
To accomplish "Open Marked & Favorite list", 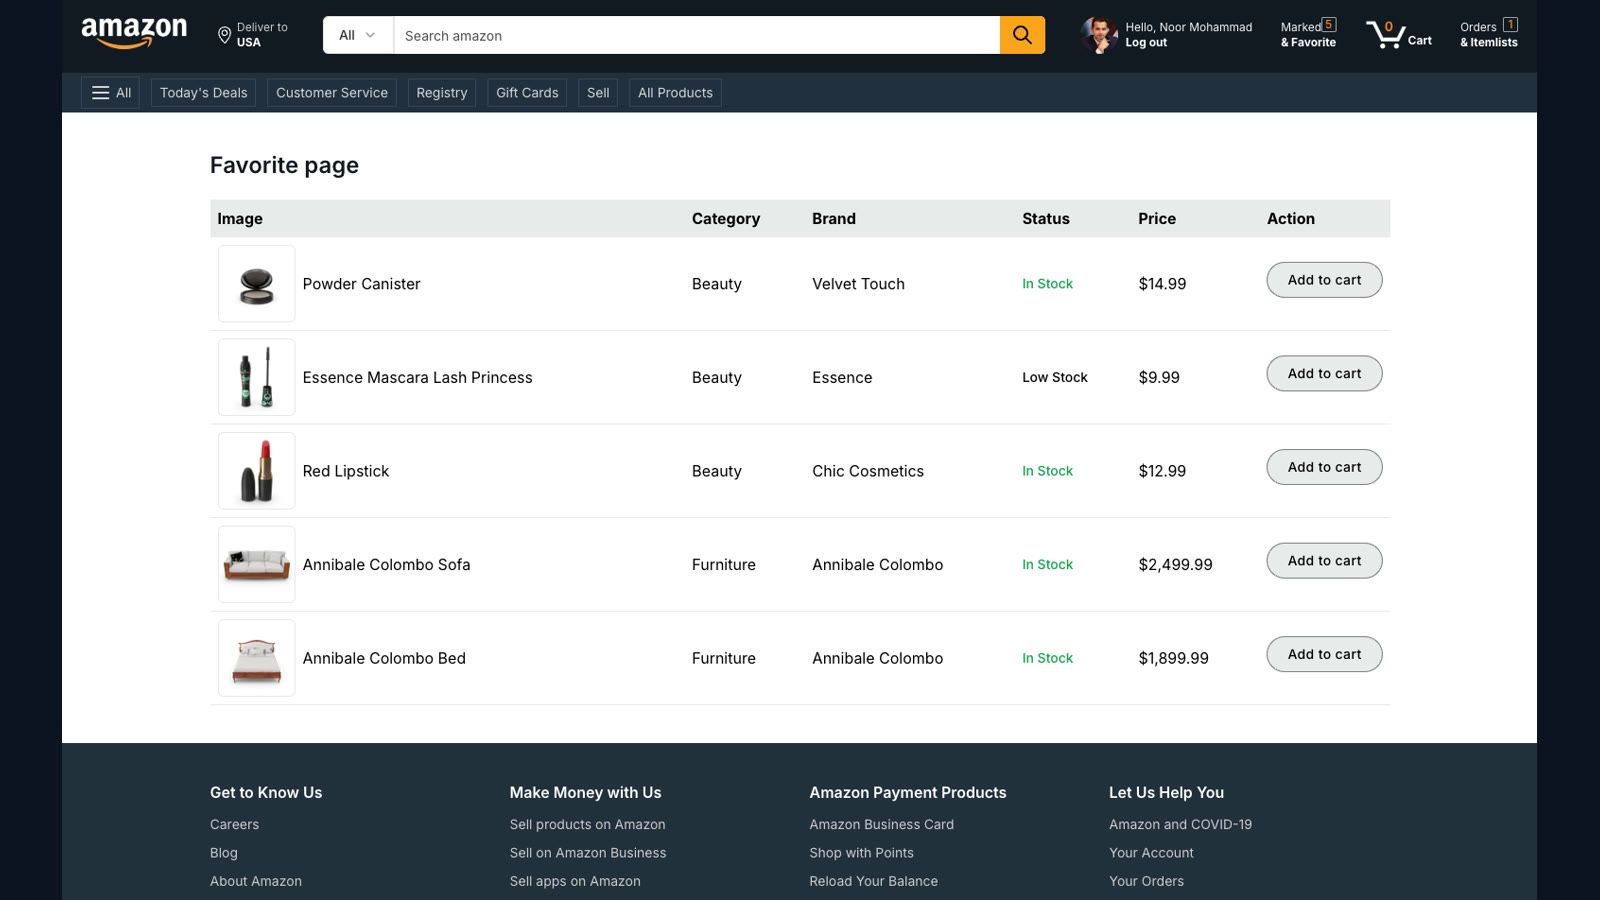I will [1308, 35].
